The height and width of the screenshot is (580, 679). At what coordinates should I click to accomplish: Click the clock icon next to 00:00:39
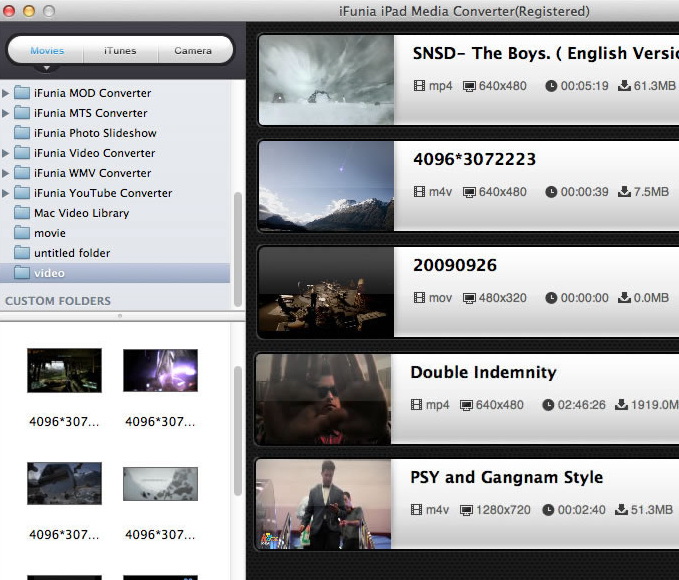click(551, 191)
